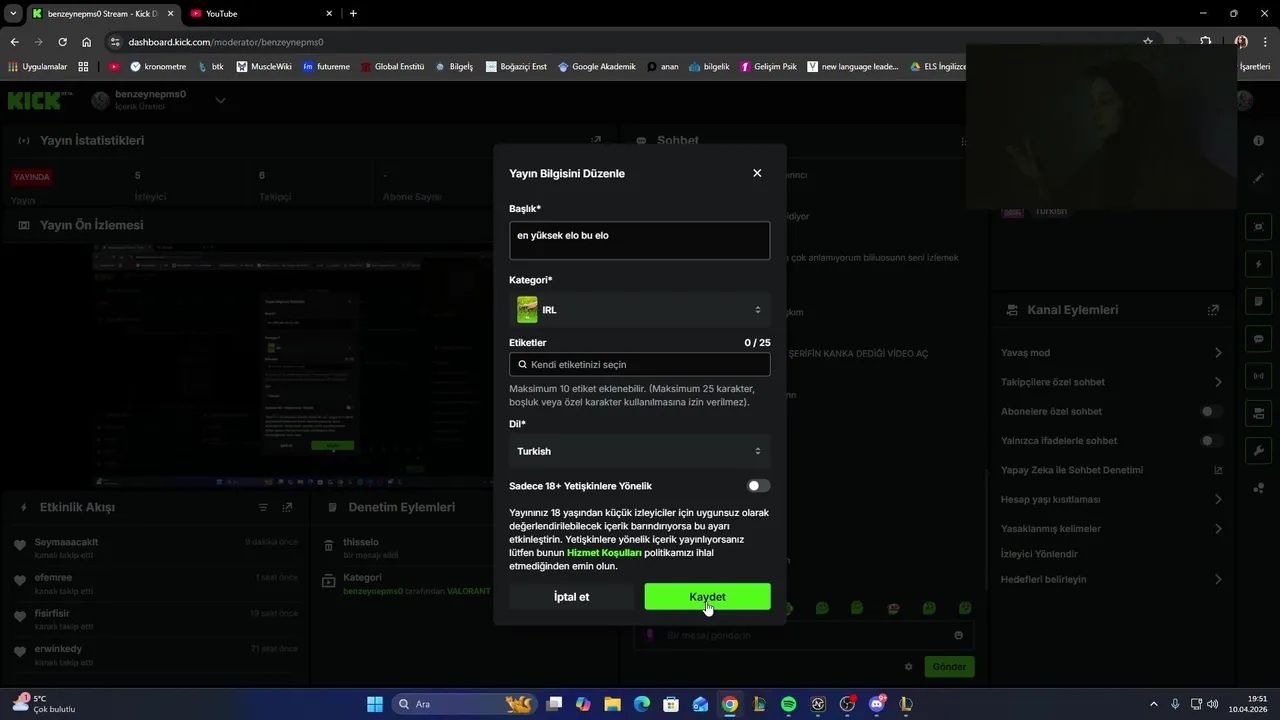Toggle Yalnızca ifadelerle sohbet switch

point(1211,441)
